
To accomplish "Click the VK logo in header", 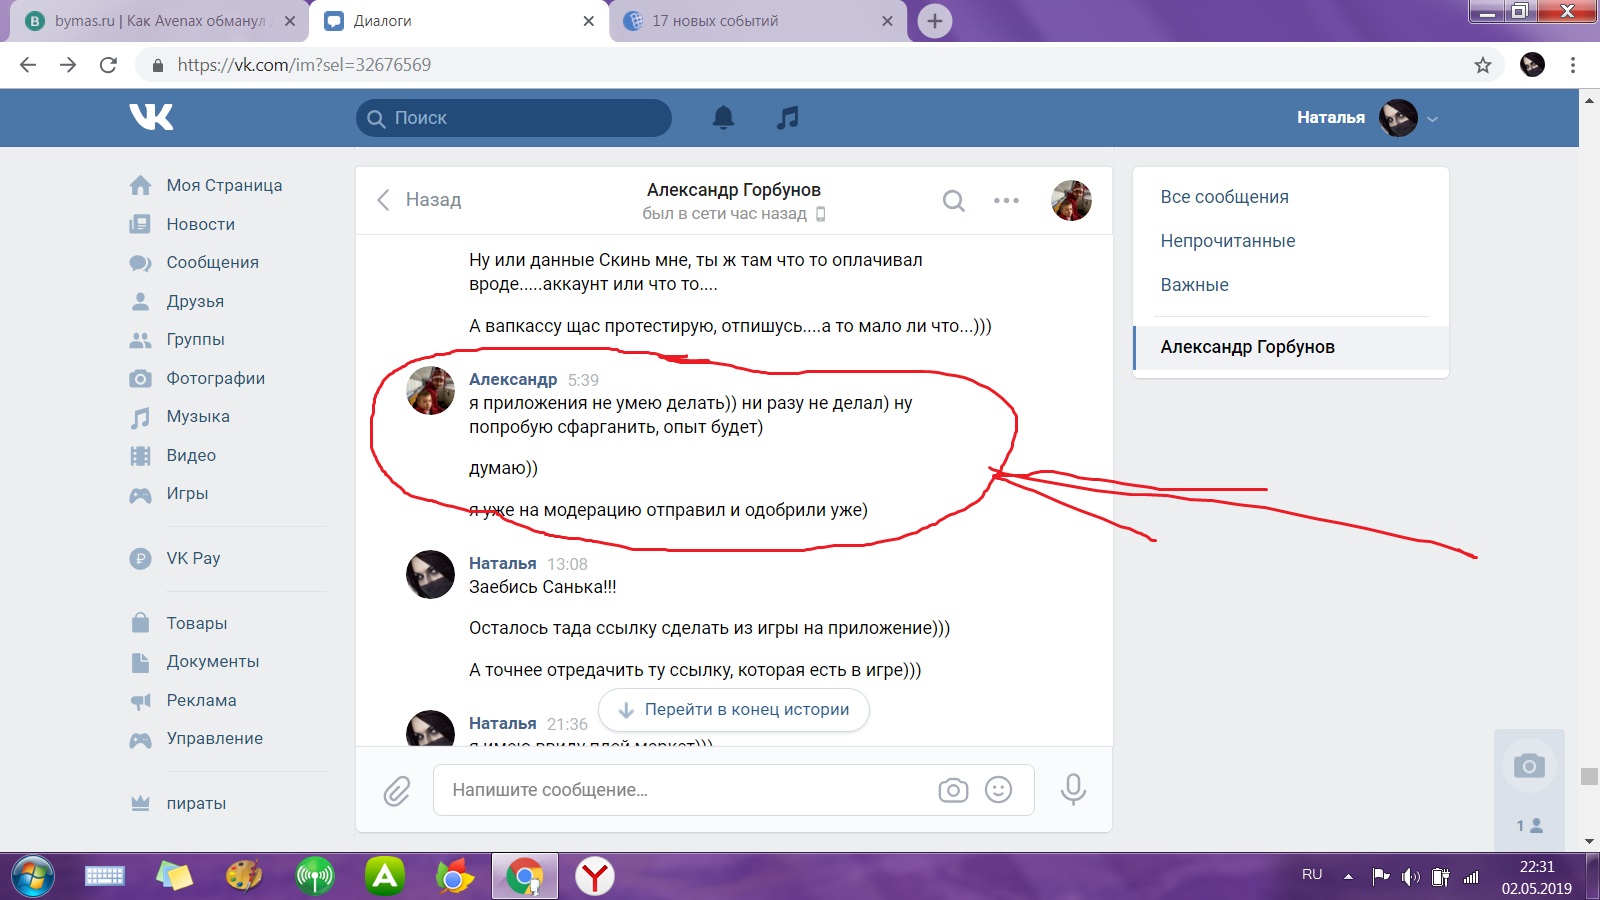I will (151, 117).
